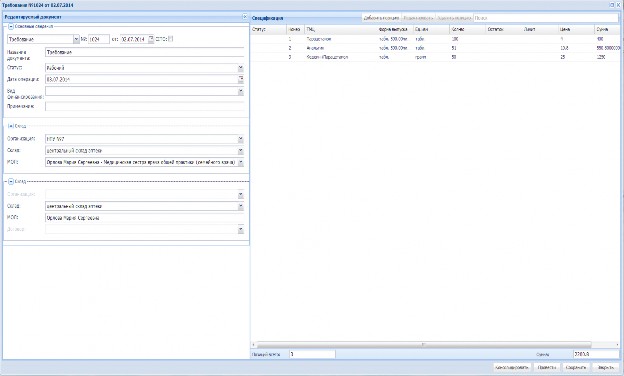
Task: Collapse the Склад fieldset with the disabled Организация field
Action: pyautogui.click(x=11, y=181)
